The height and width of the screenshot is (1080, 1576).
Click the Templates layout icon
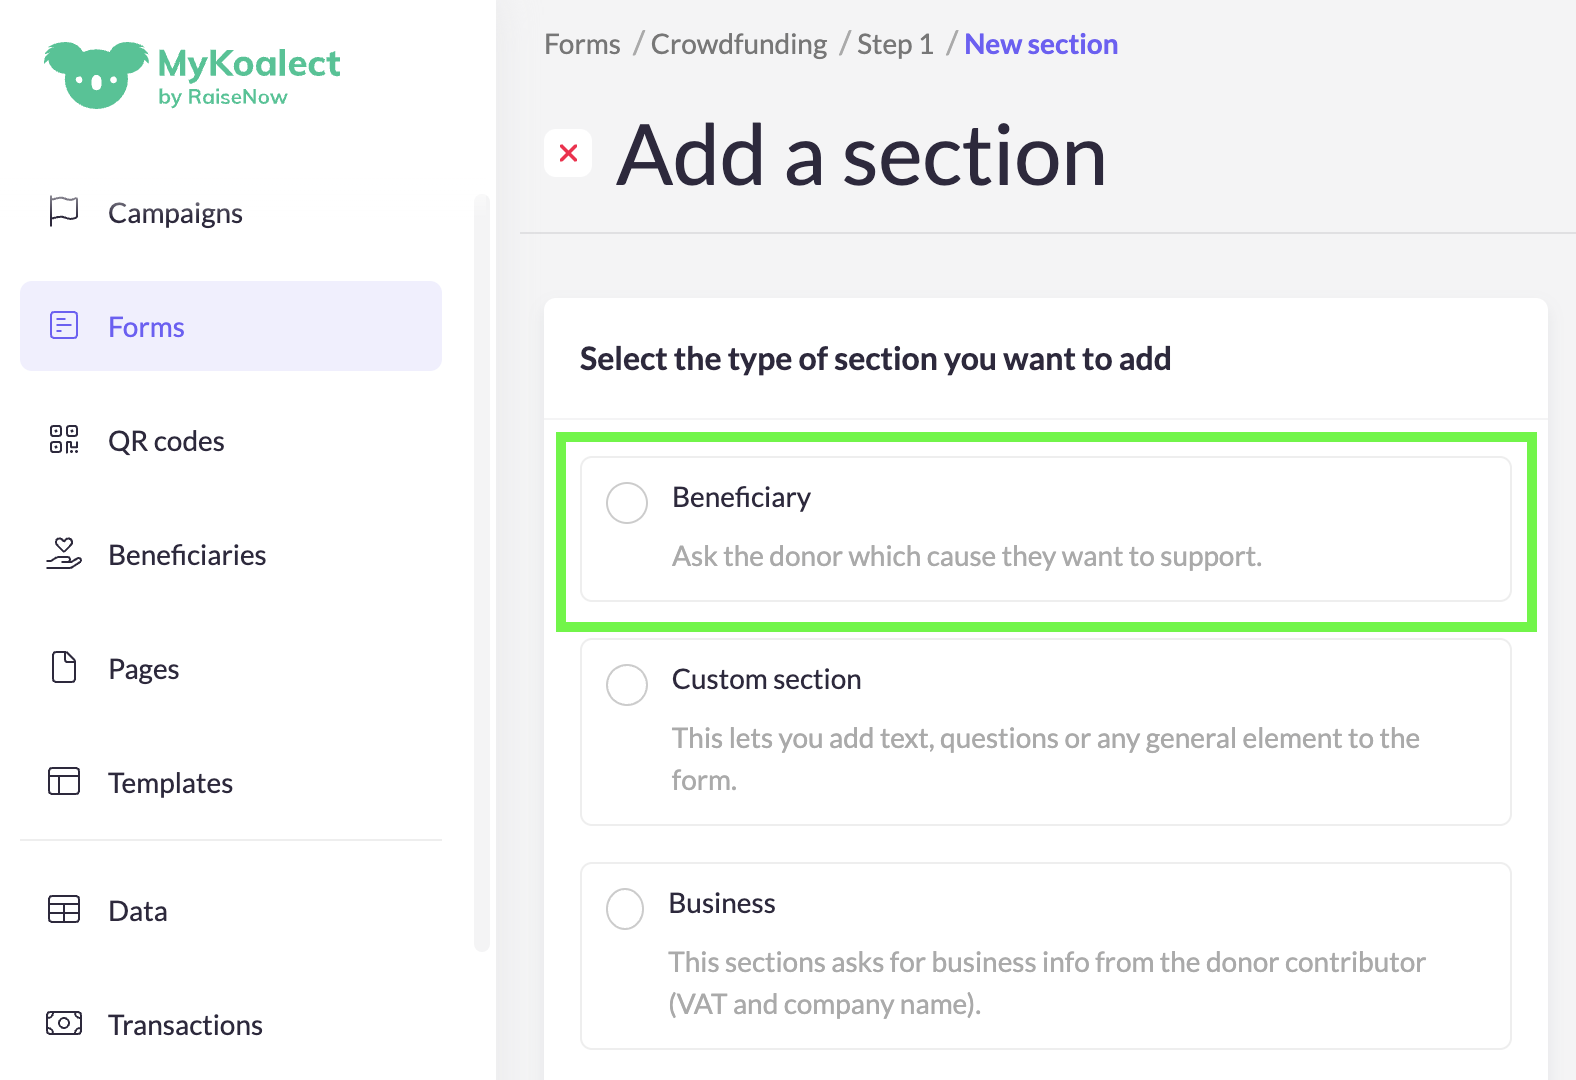64,781
